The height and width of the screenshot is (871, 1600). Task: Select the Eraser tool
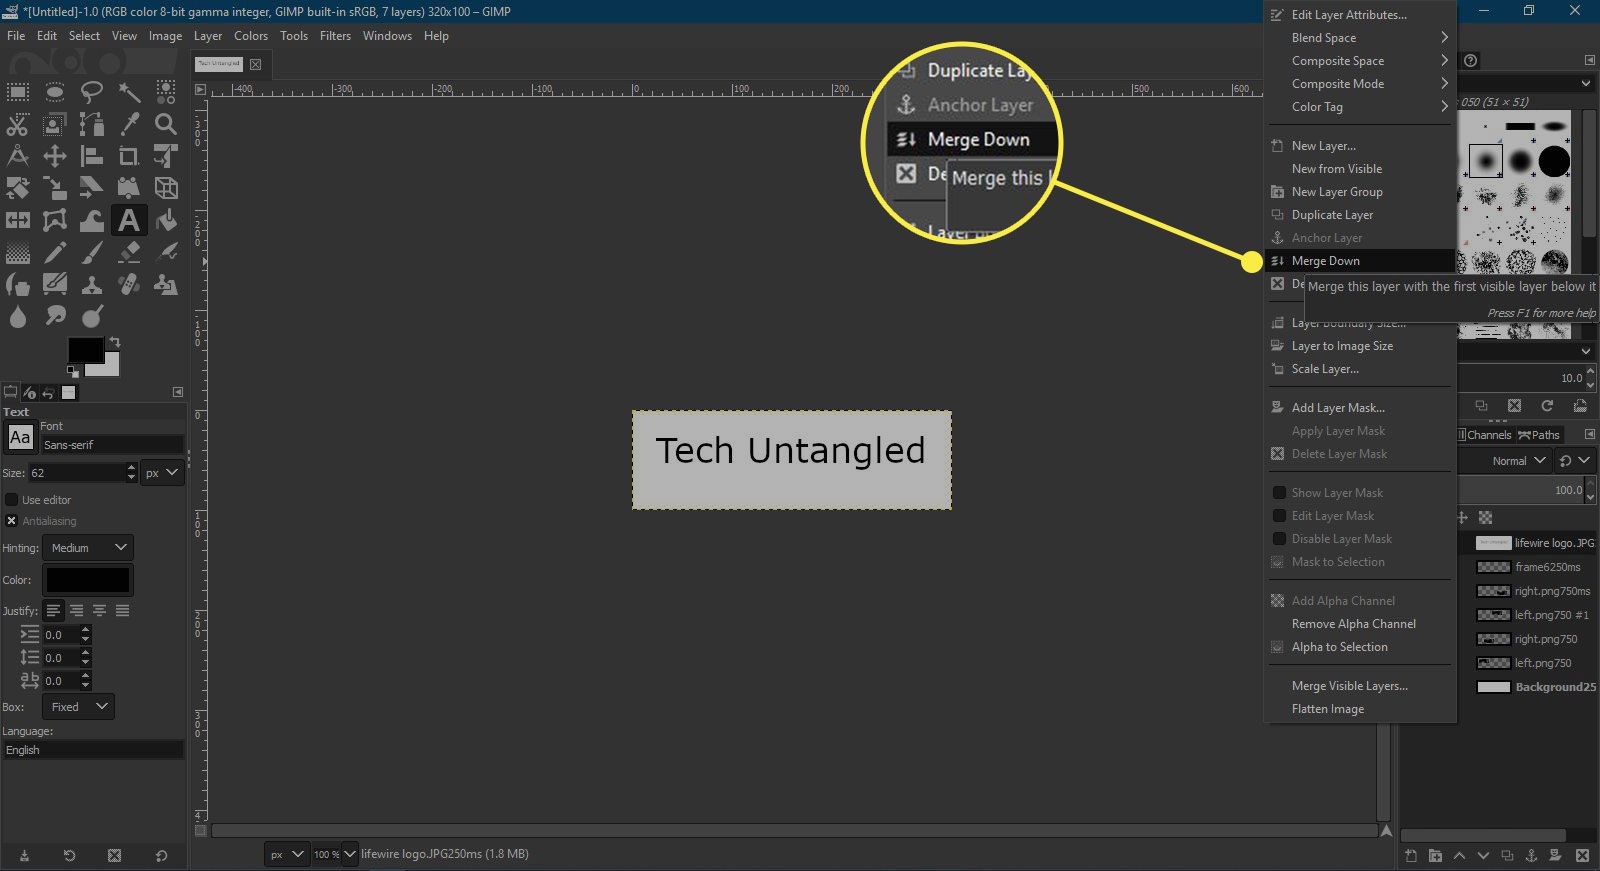pos(129,252)
